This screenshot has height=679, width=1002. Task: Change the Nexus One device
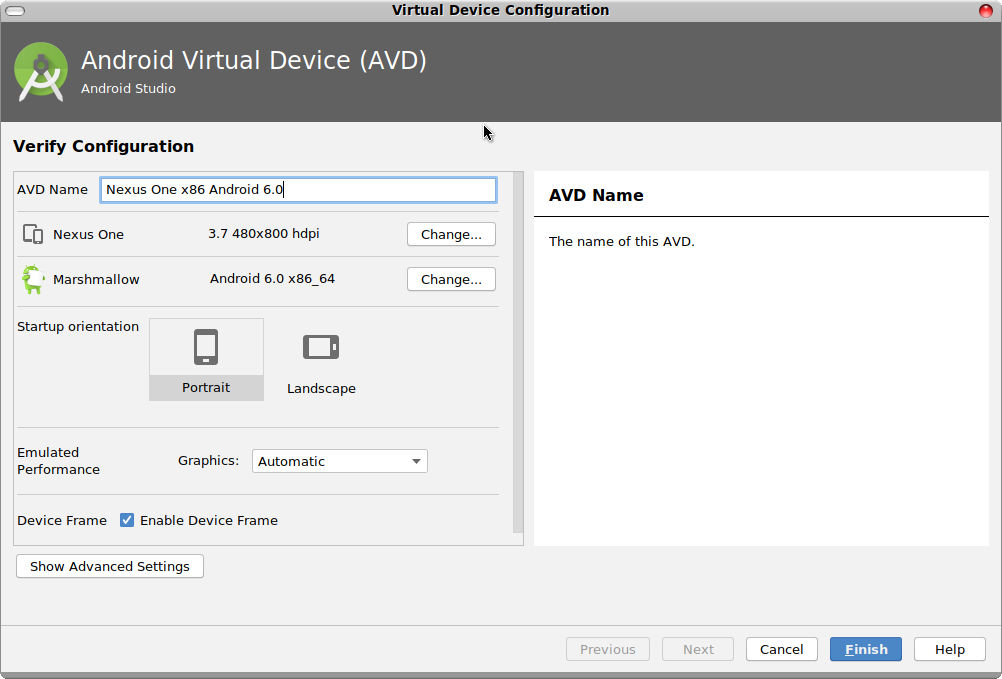point(451,234)
